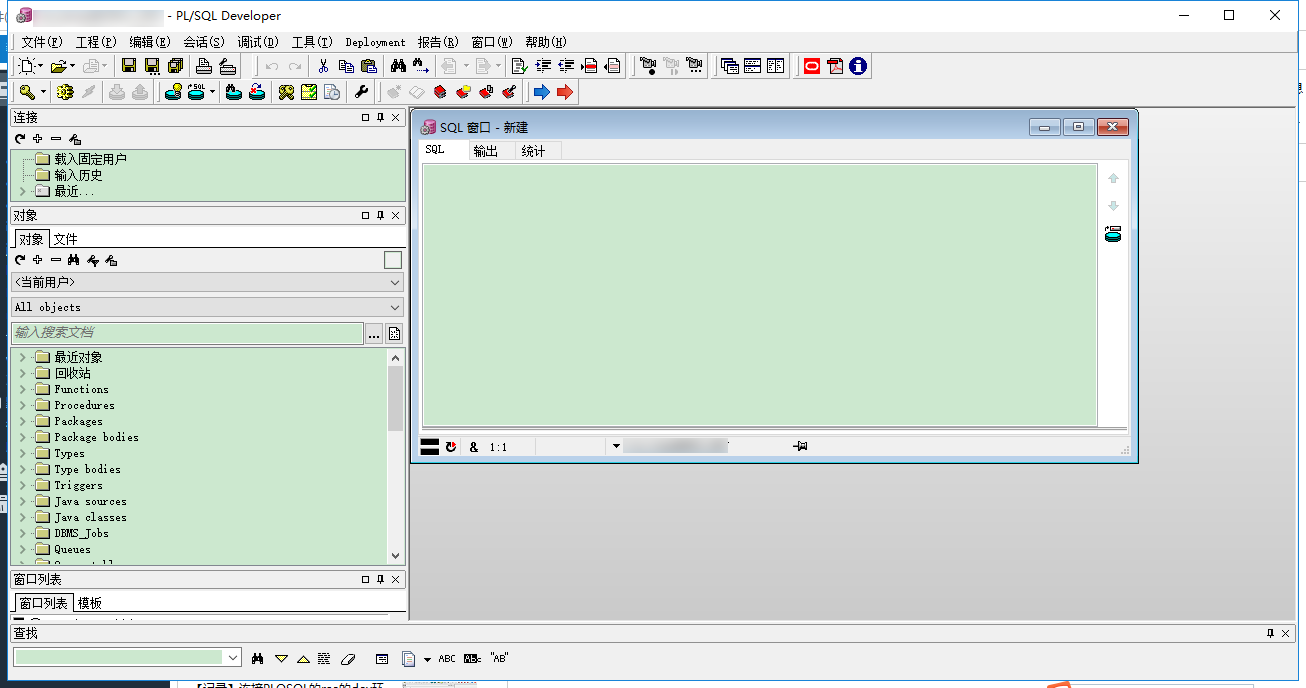Click the macro record camera icon
This screenshot has width=1306, height=688.
click(x=648, y=66)
